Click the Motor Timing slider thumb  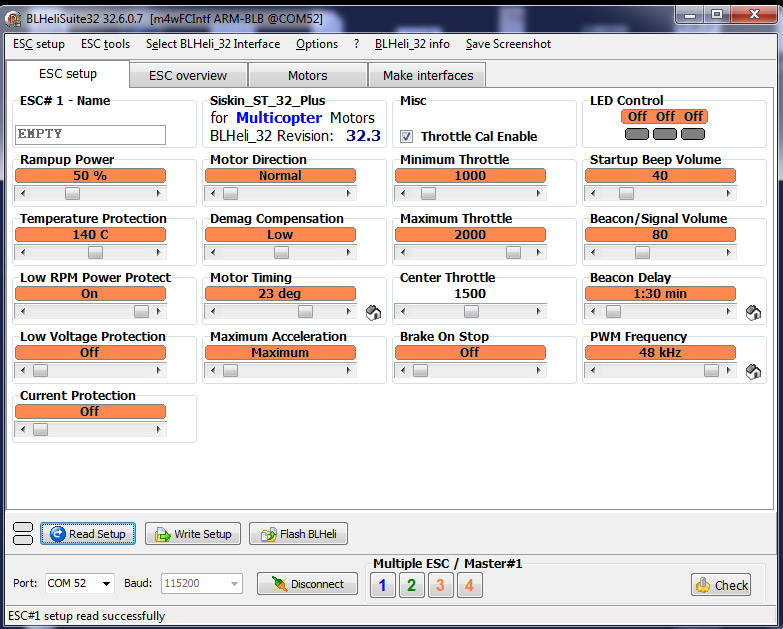[x=305, y=311]
